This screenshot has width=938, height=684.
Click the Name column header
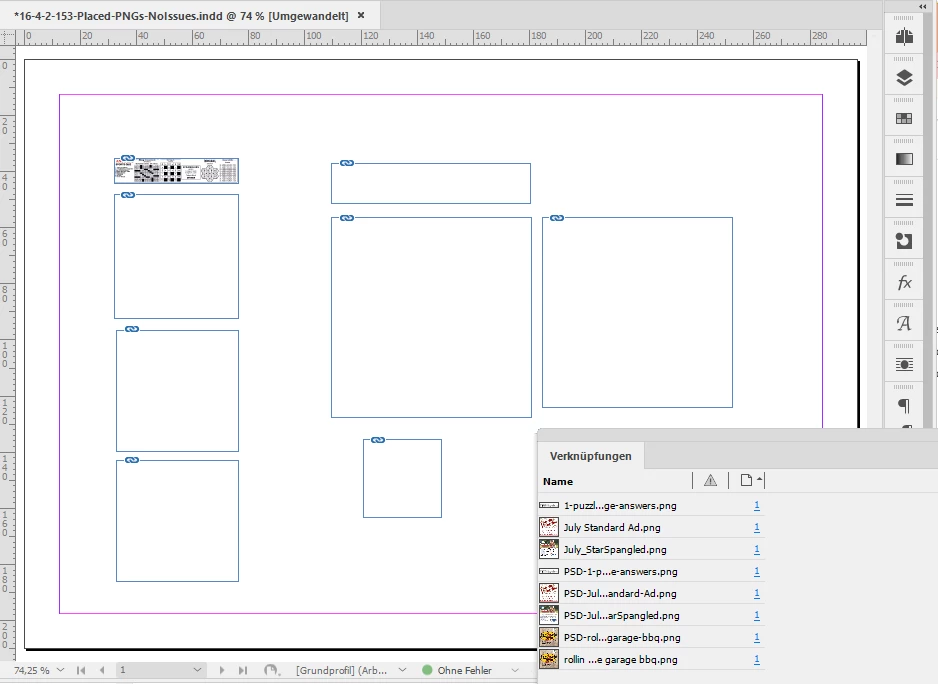pos(558,482)
